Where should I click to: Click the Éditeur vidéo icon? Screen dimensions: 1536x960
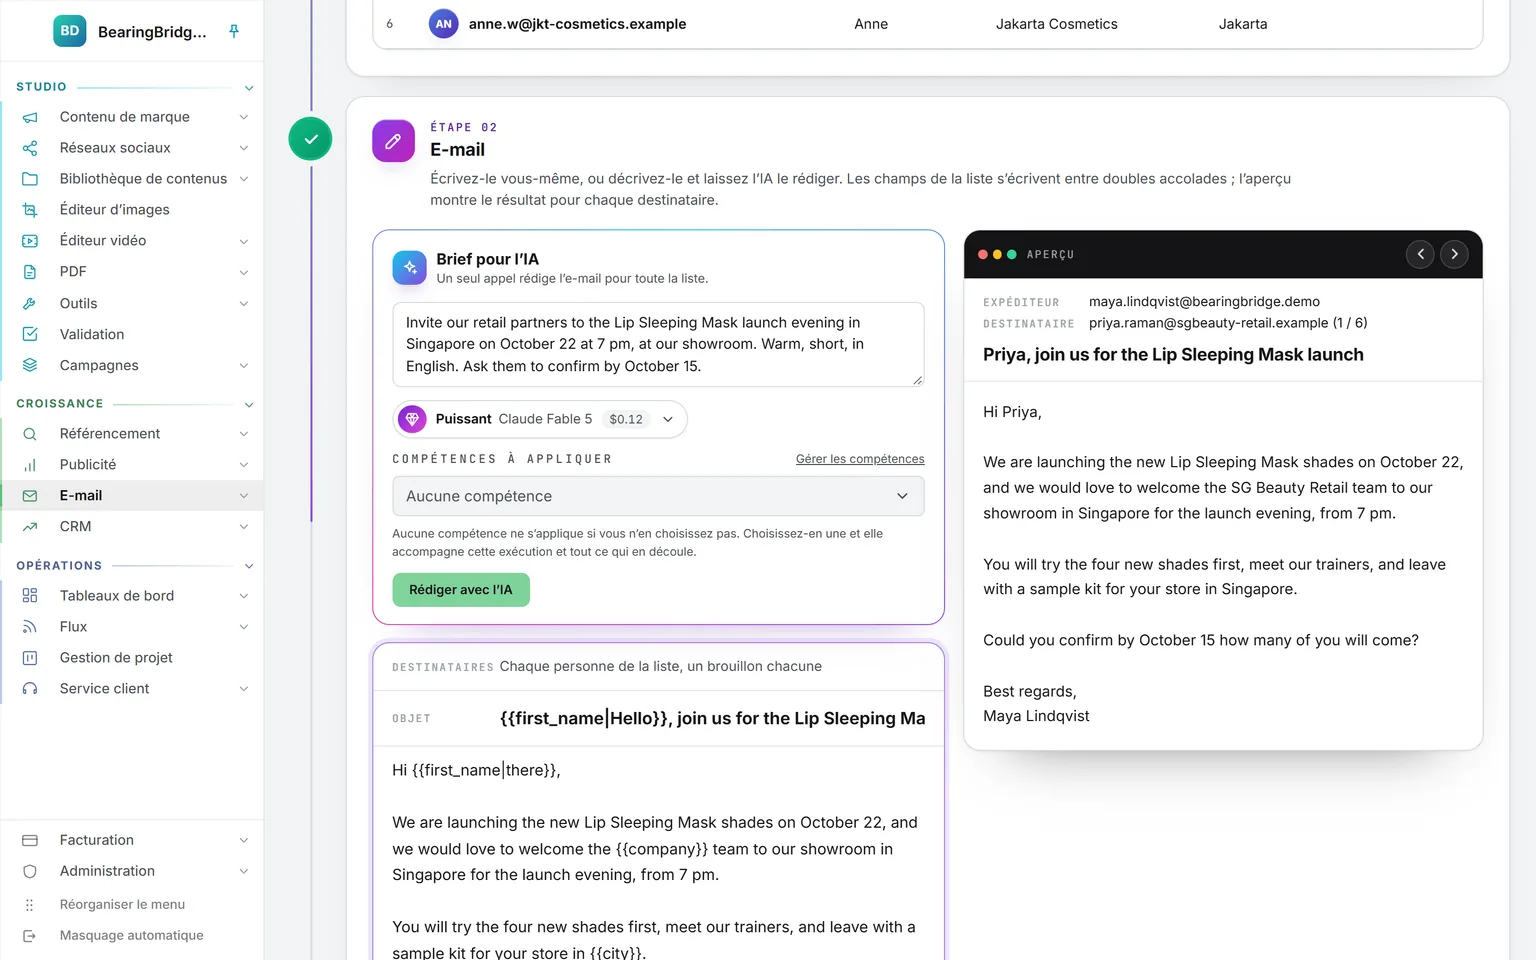click(30, 241)
